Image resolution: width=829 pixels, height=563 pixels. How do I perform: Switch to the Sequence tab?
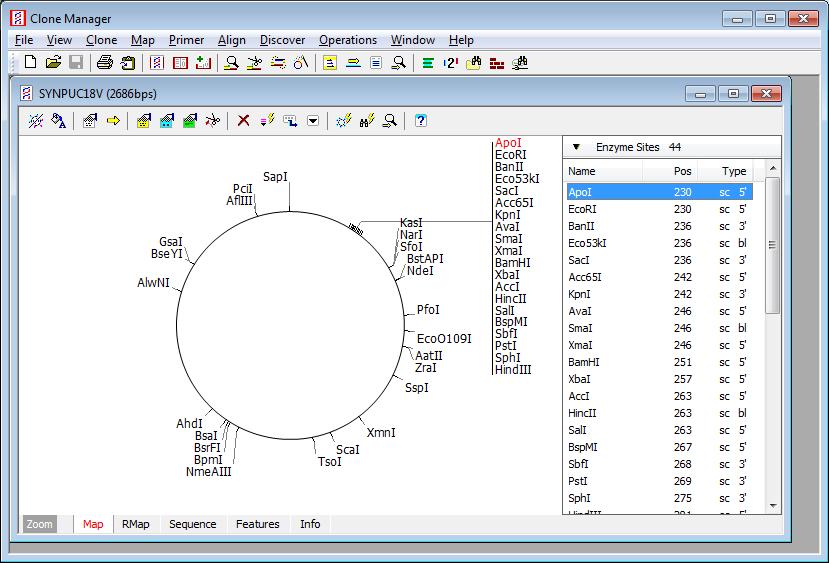click(192, 524)
